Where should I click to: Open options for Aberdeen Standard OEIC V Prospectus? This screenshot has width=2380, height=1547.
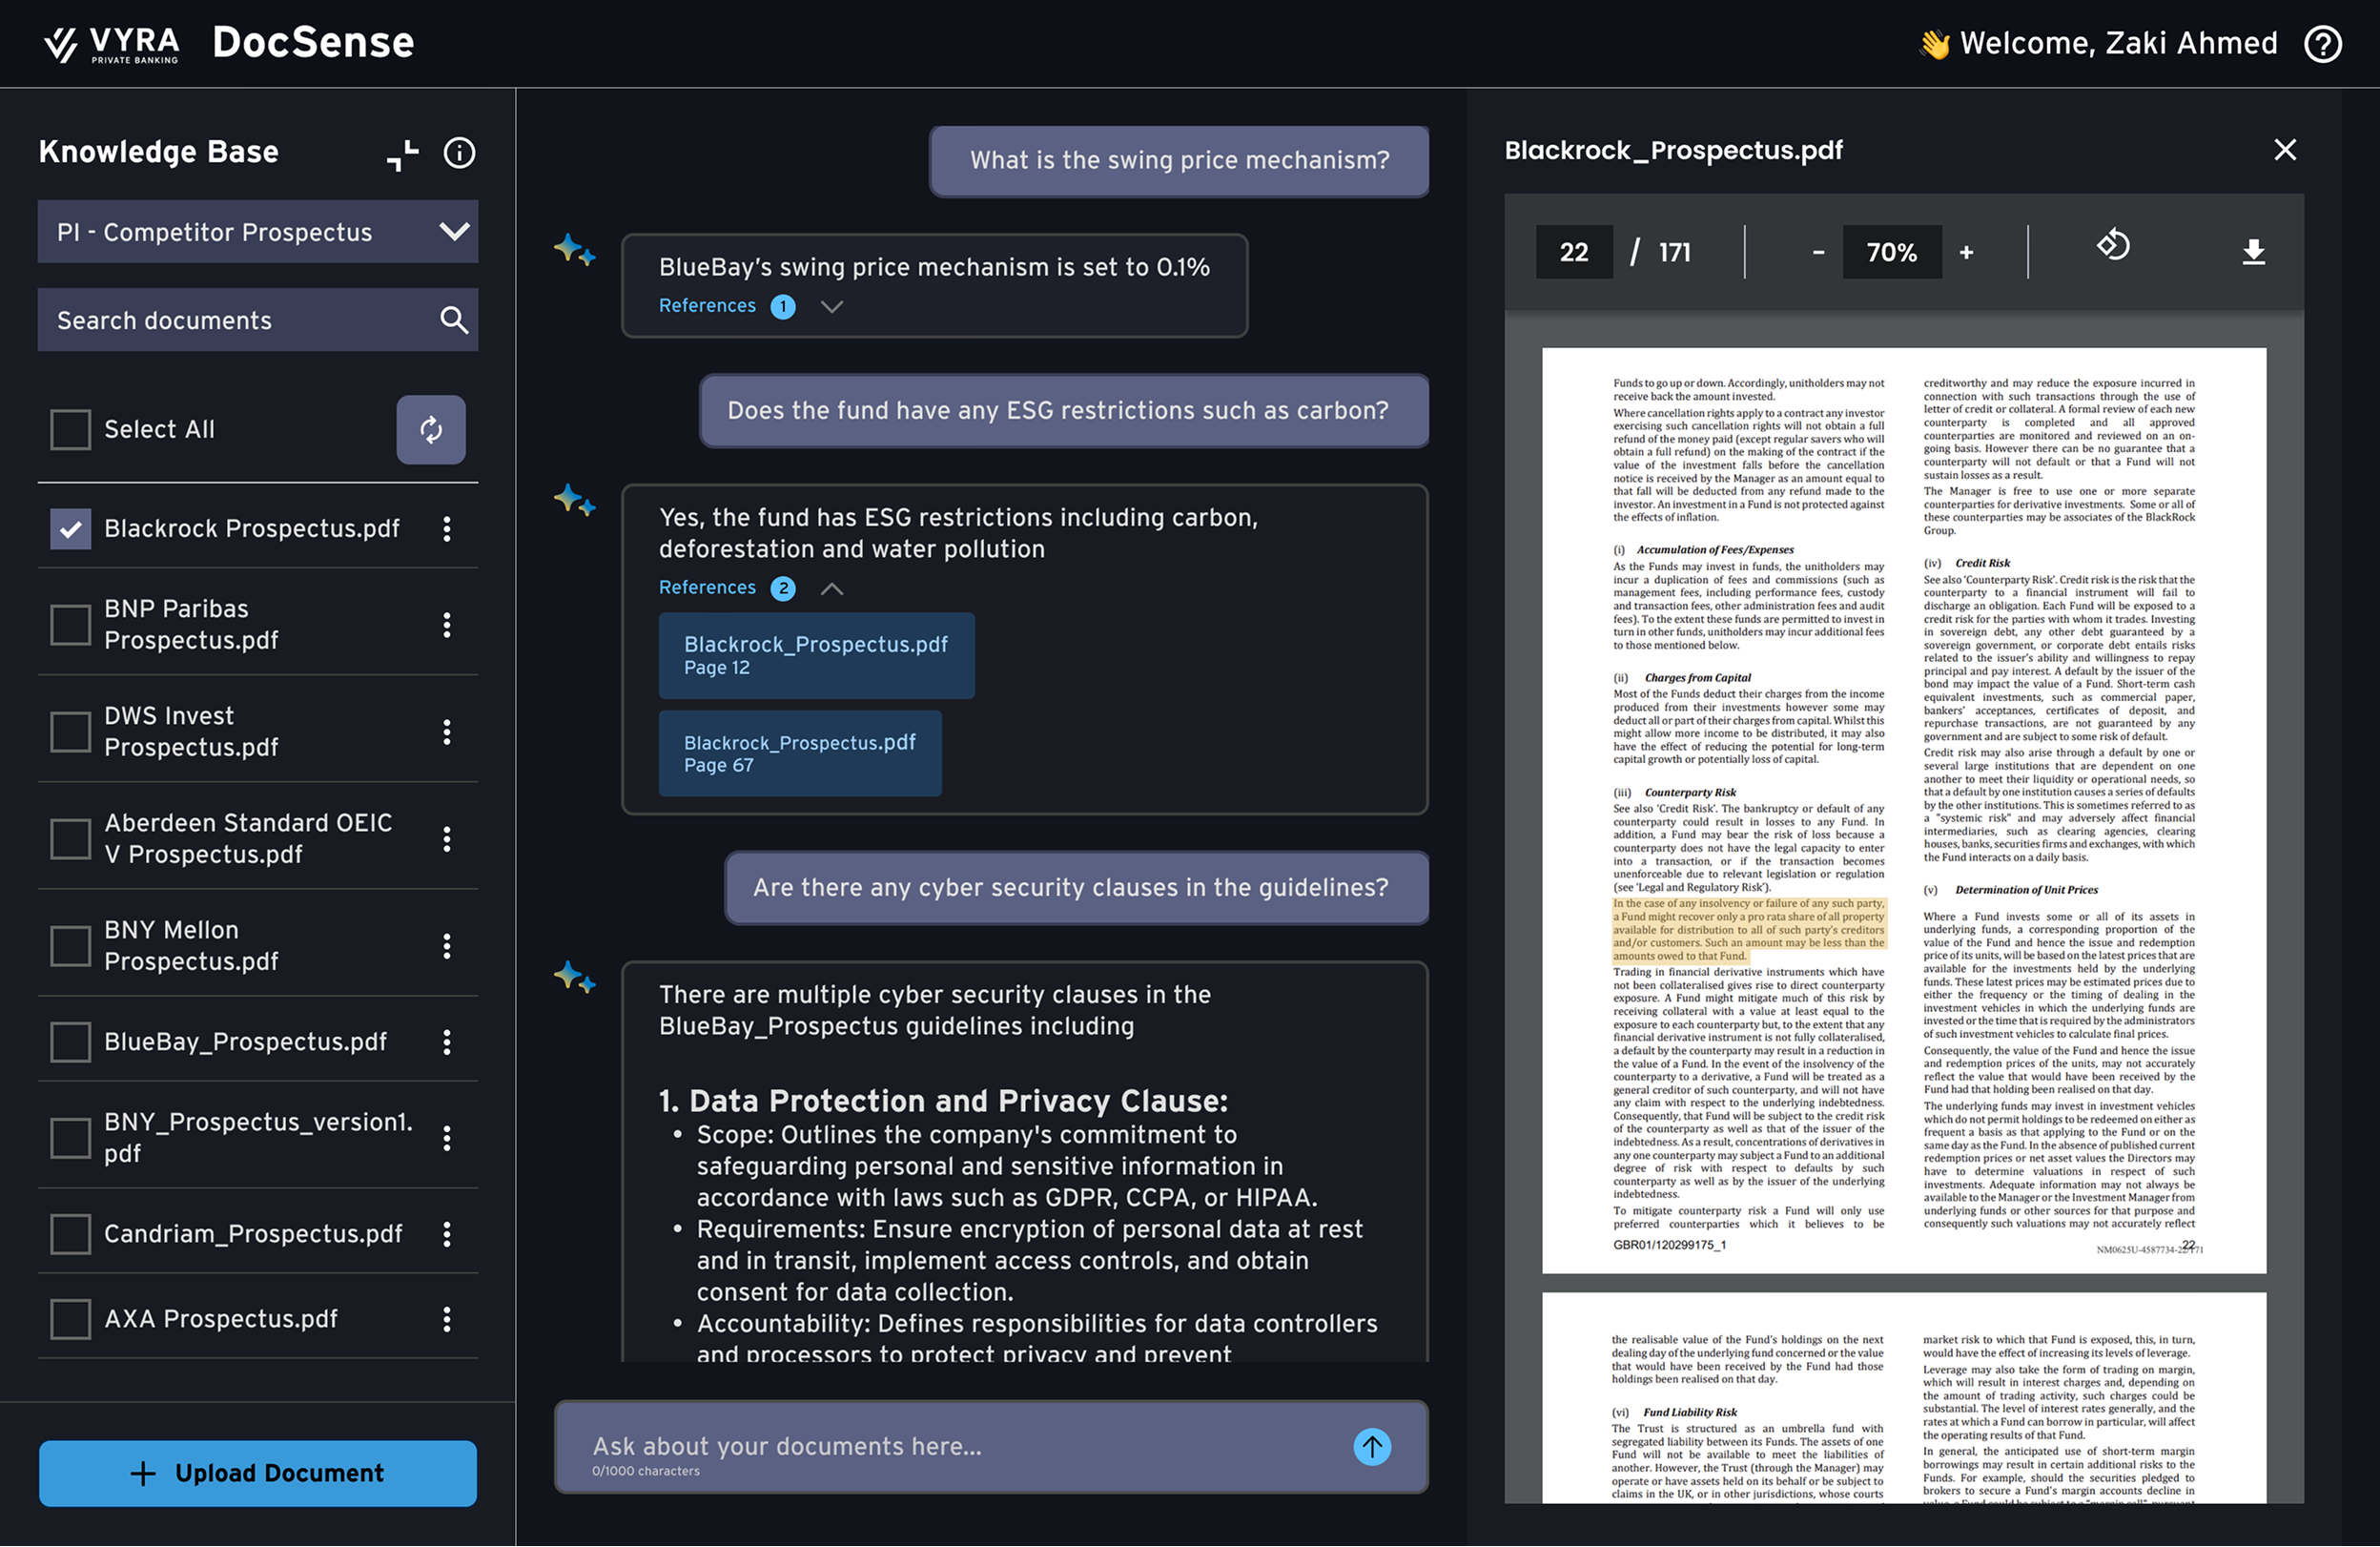point(447,839)
